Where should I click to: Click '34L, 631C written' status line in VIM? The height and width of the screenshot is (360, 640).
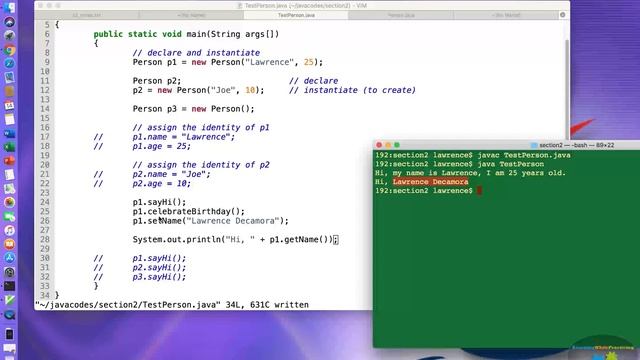pos(267,305)
